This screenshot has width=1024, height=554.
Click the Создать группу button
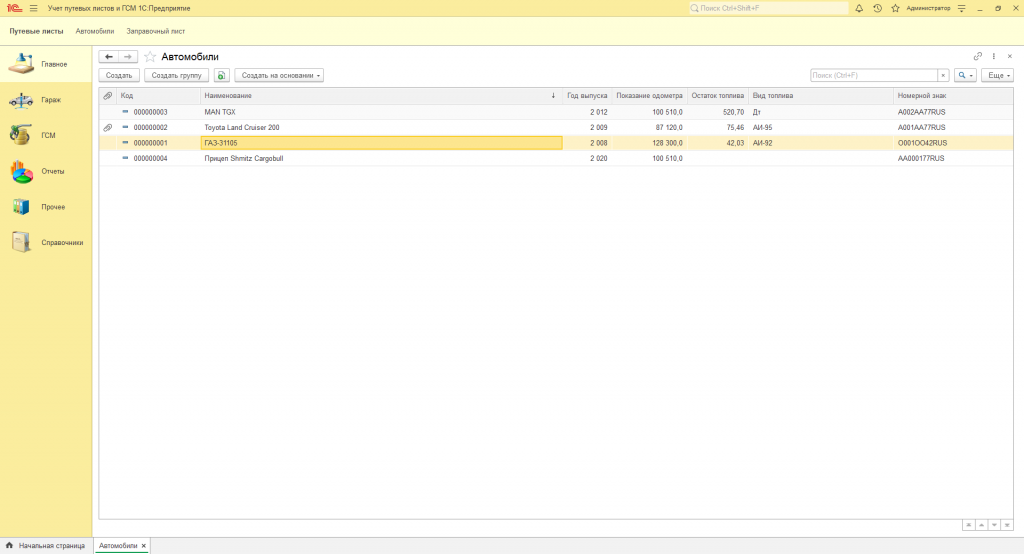click(176, 75)
